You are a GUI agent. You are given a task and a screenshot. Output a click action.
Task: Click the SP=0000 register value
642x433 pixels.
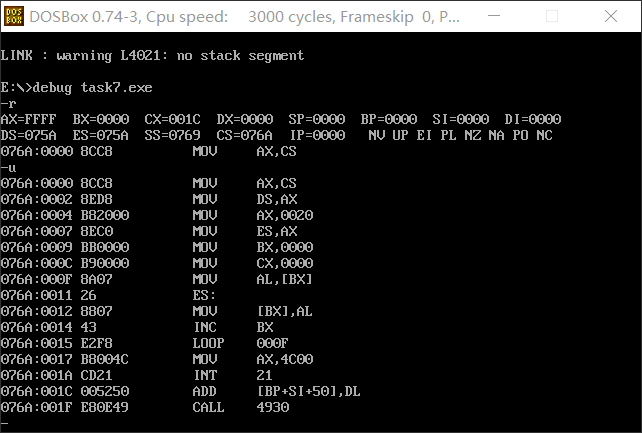[316, 120]
